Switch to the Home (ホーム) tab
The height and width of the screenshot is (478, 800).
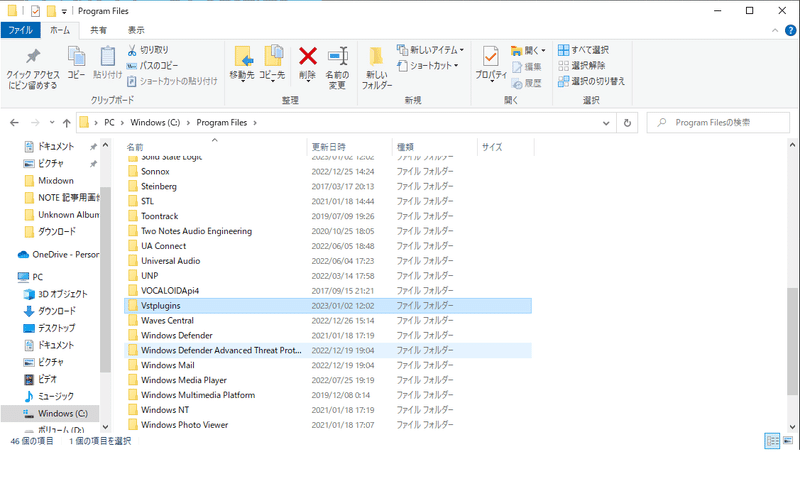click(60, 30)
